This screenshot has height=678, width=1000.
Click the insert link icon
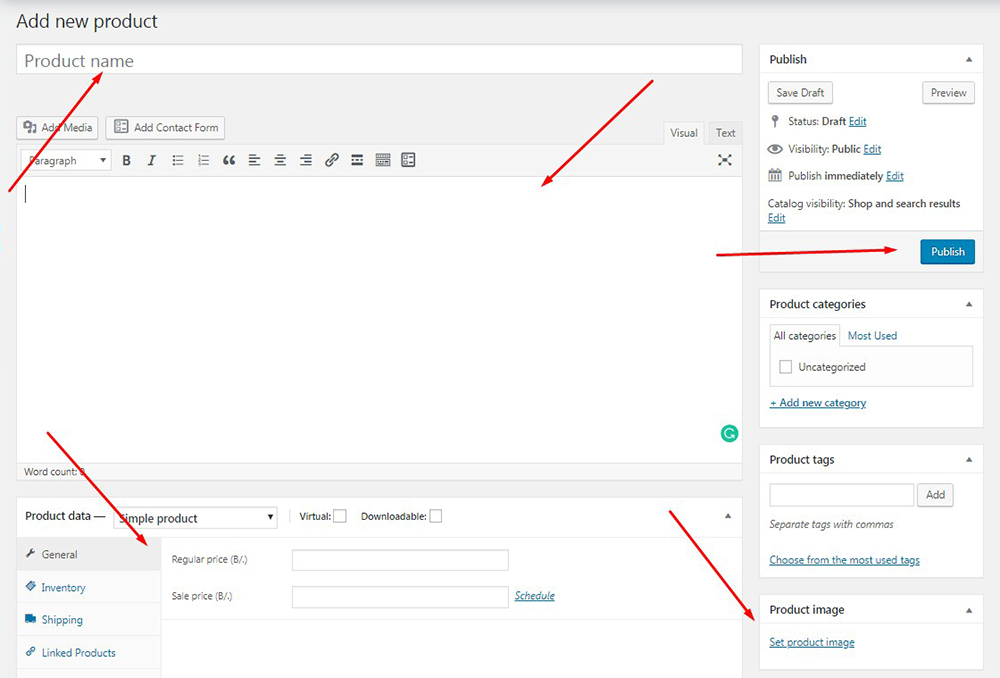coord(332,160)
